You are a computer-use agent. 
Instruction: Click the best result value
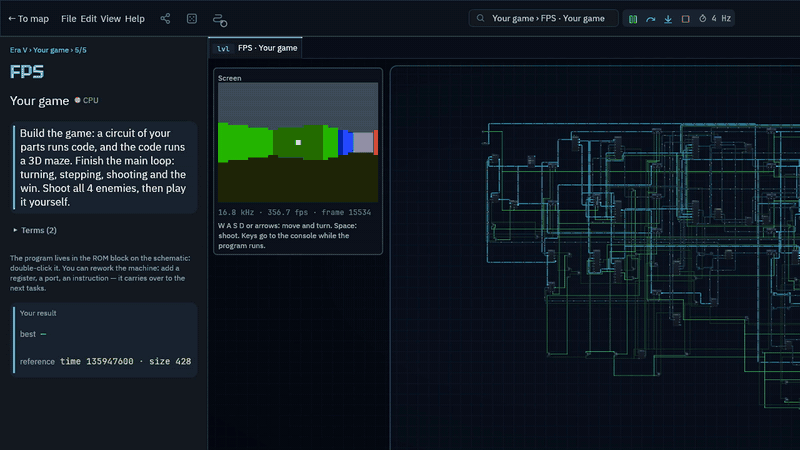click(x=43, y=334)
